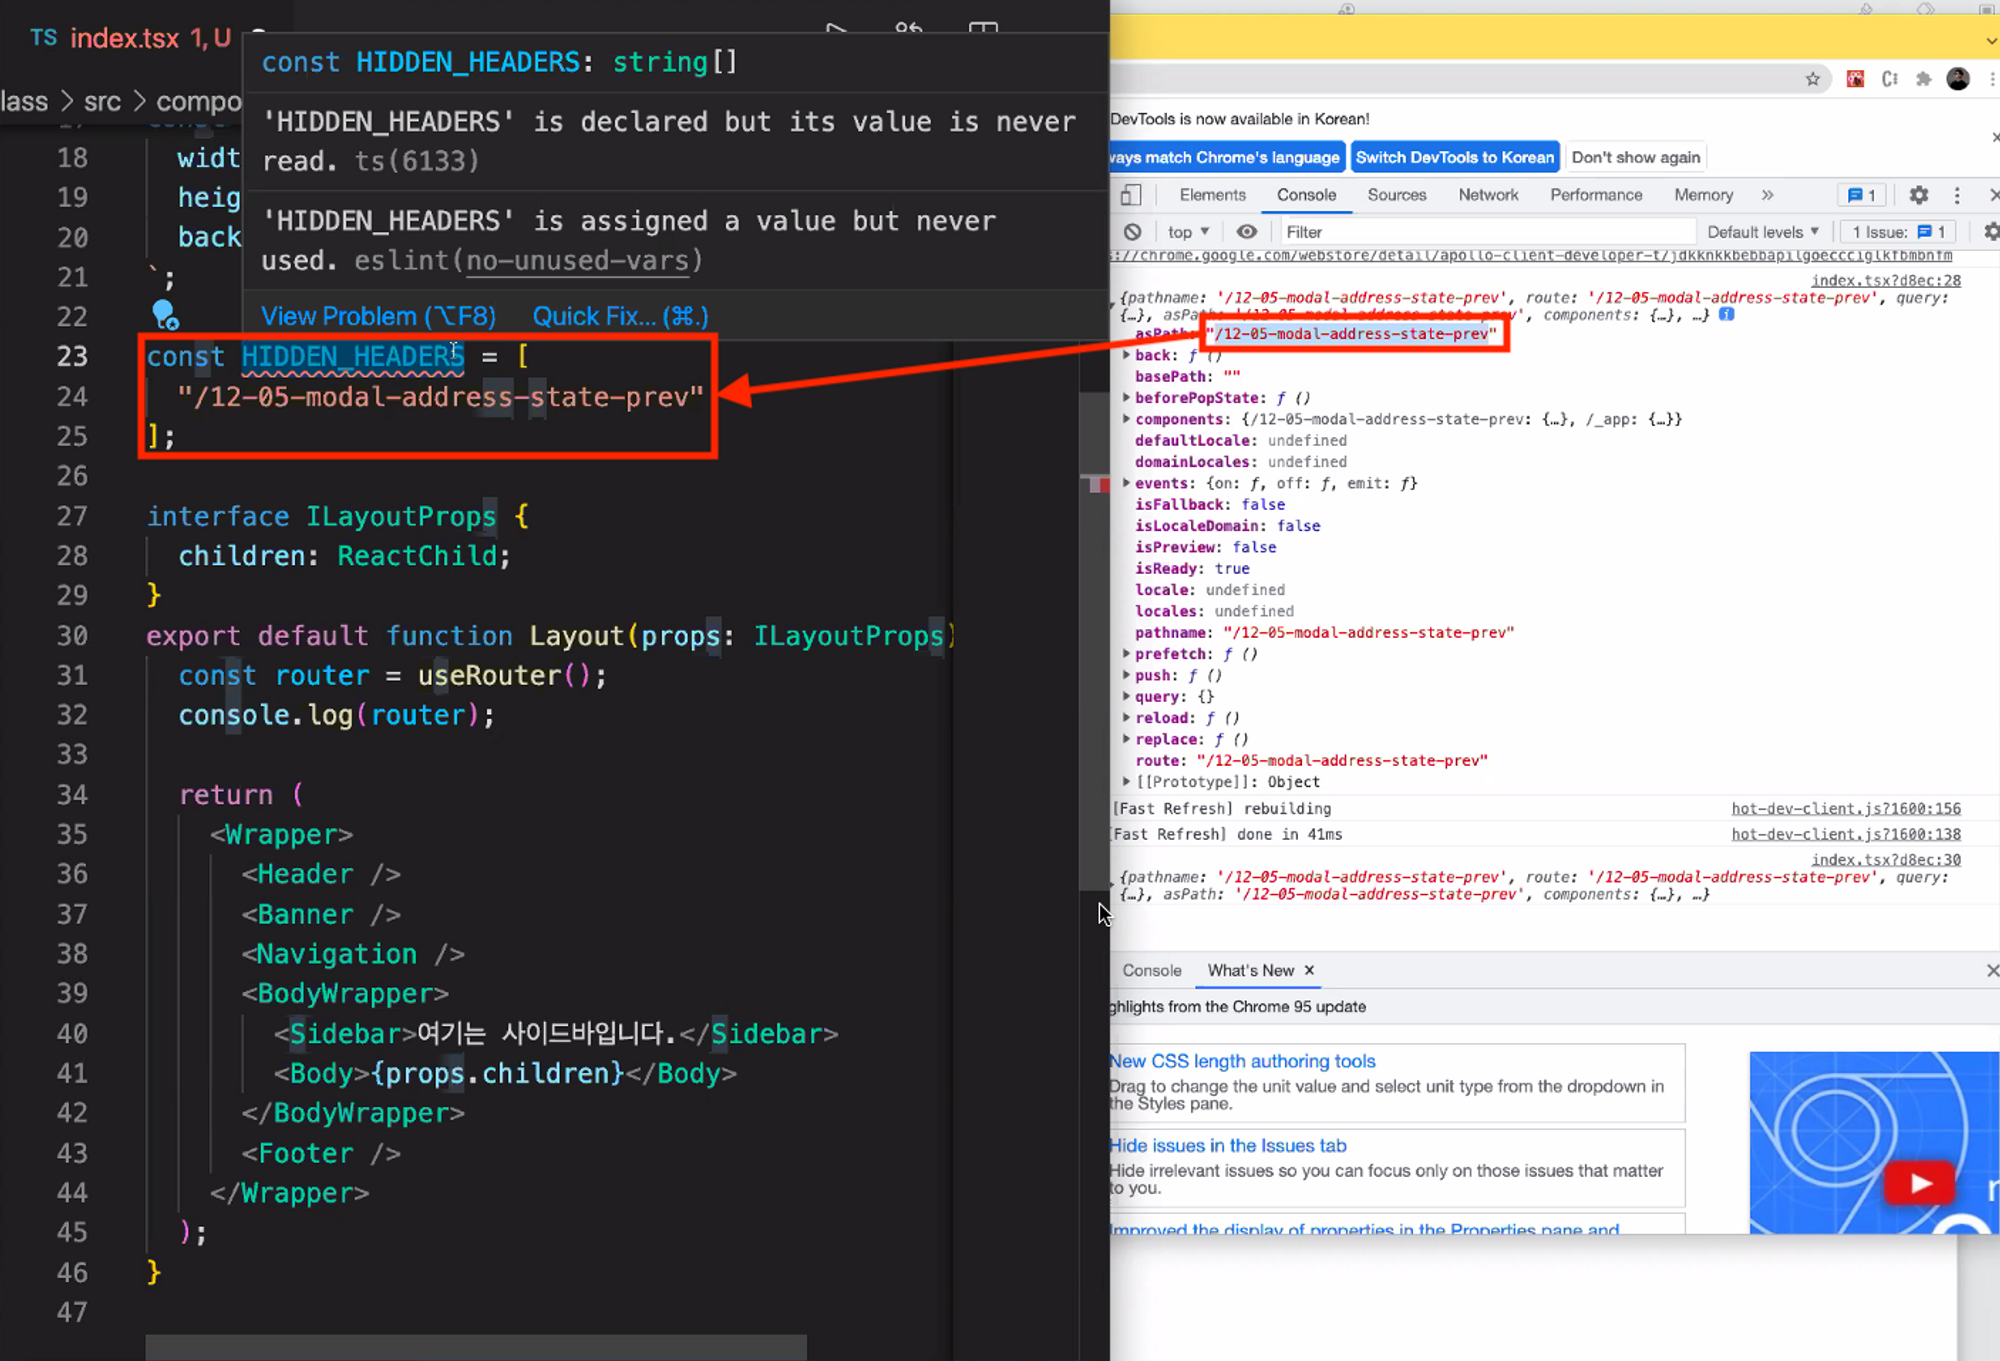Screen dimensions: 2000x1361
Task: Click the Quick Fix link
Action: click(x=620, y=316)
